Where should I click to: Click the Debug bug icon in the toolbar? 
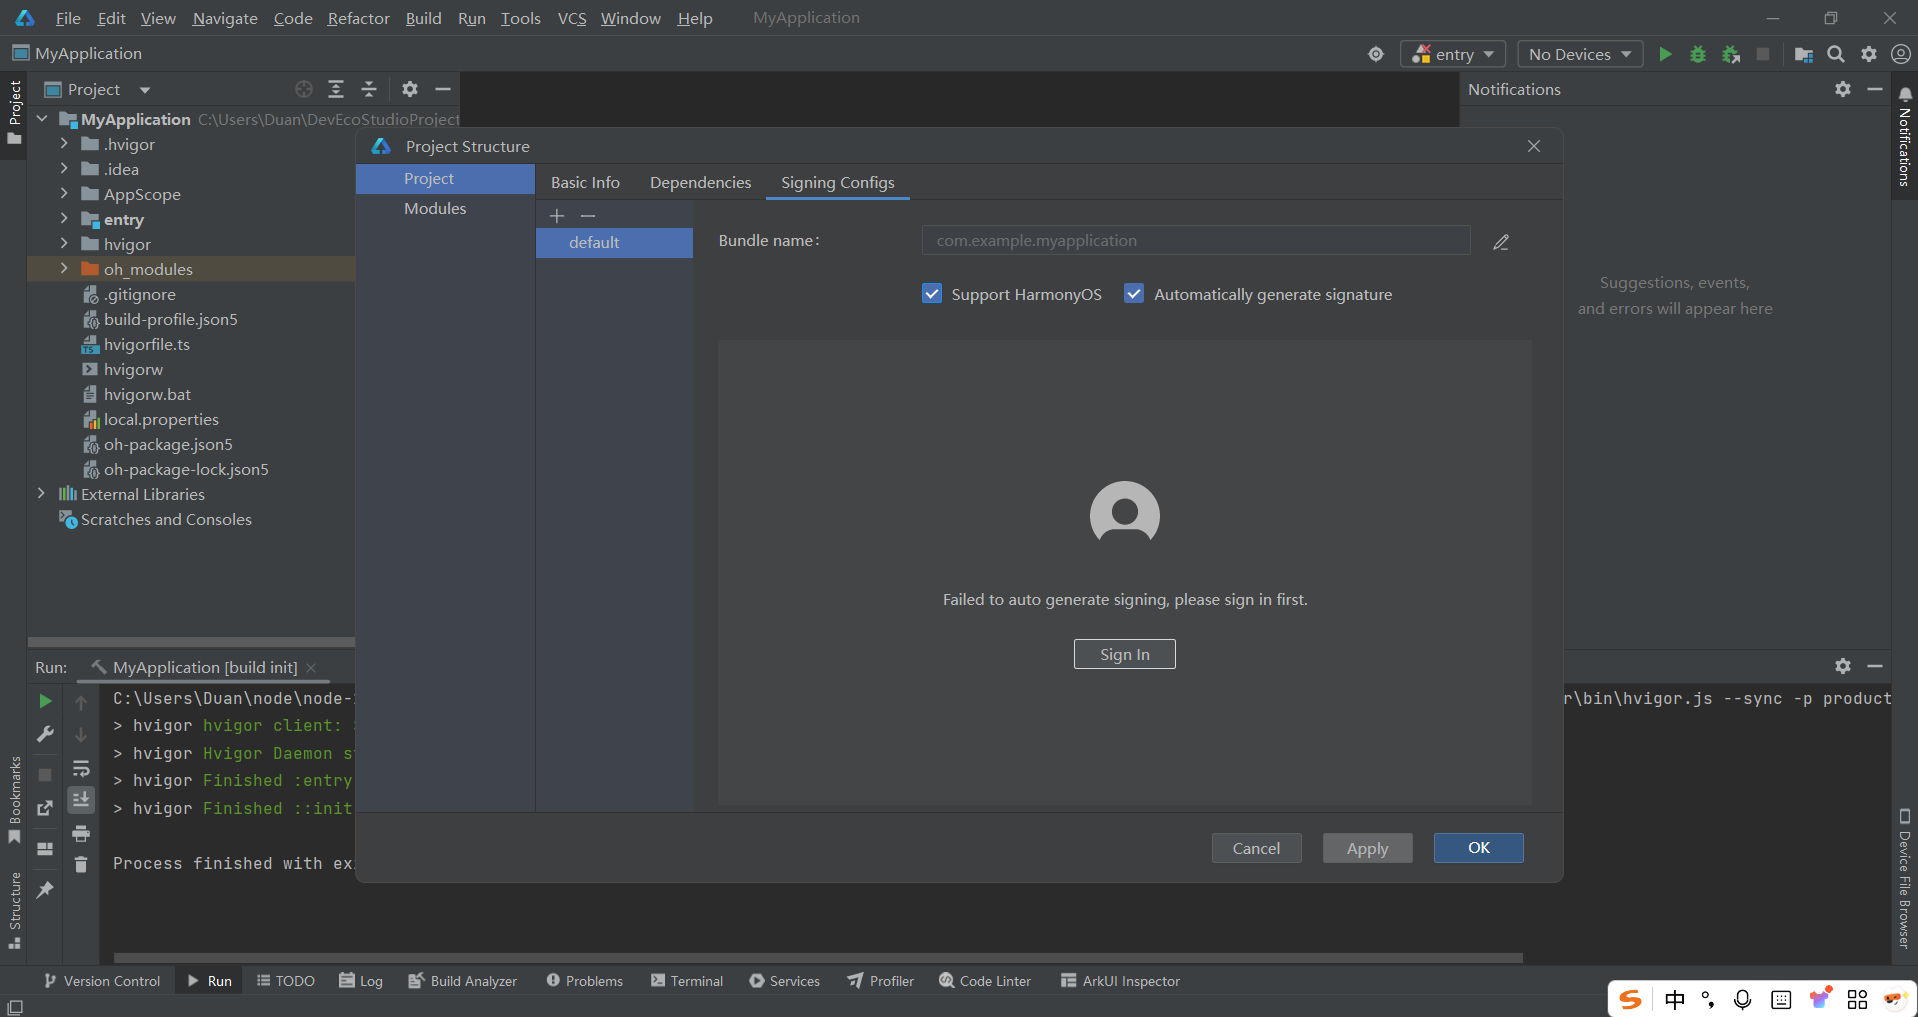click(1697, 54)
